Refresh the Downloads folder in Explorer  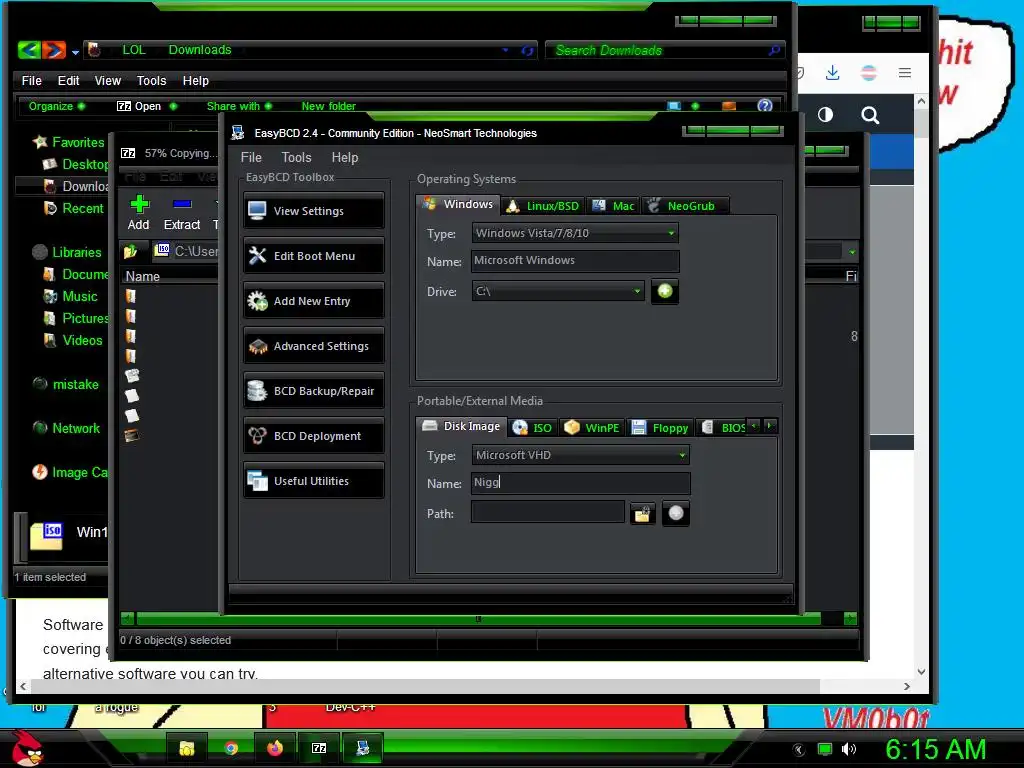tap(528, 50)
